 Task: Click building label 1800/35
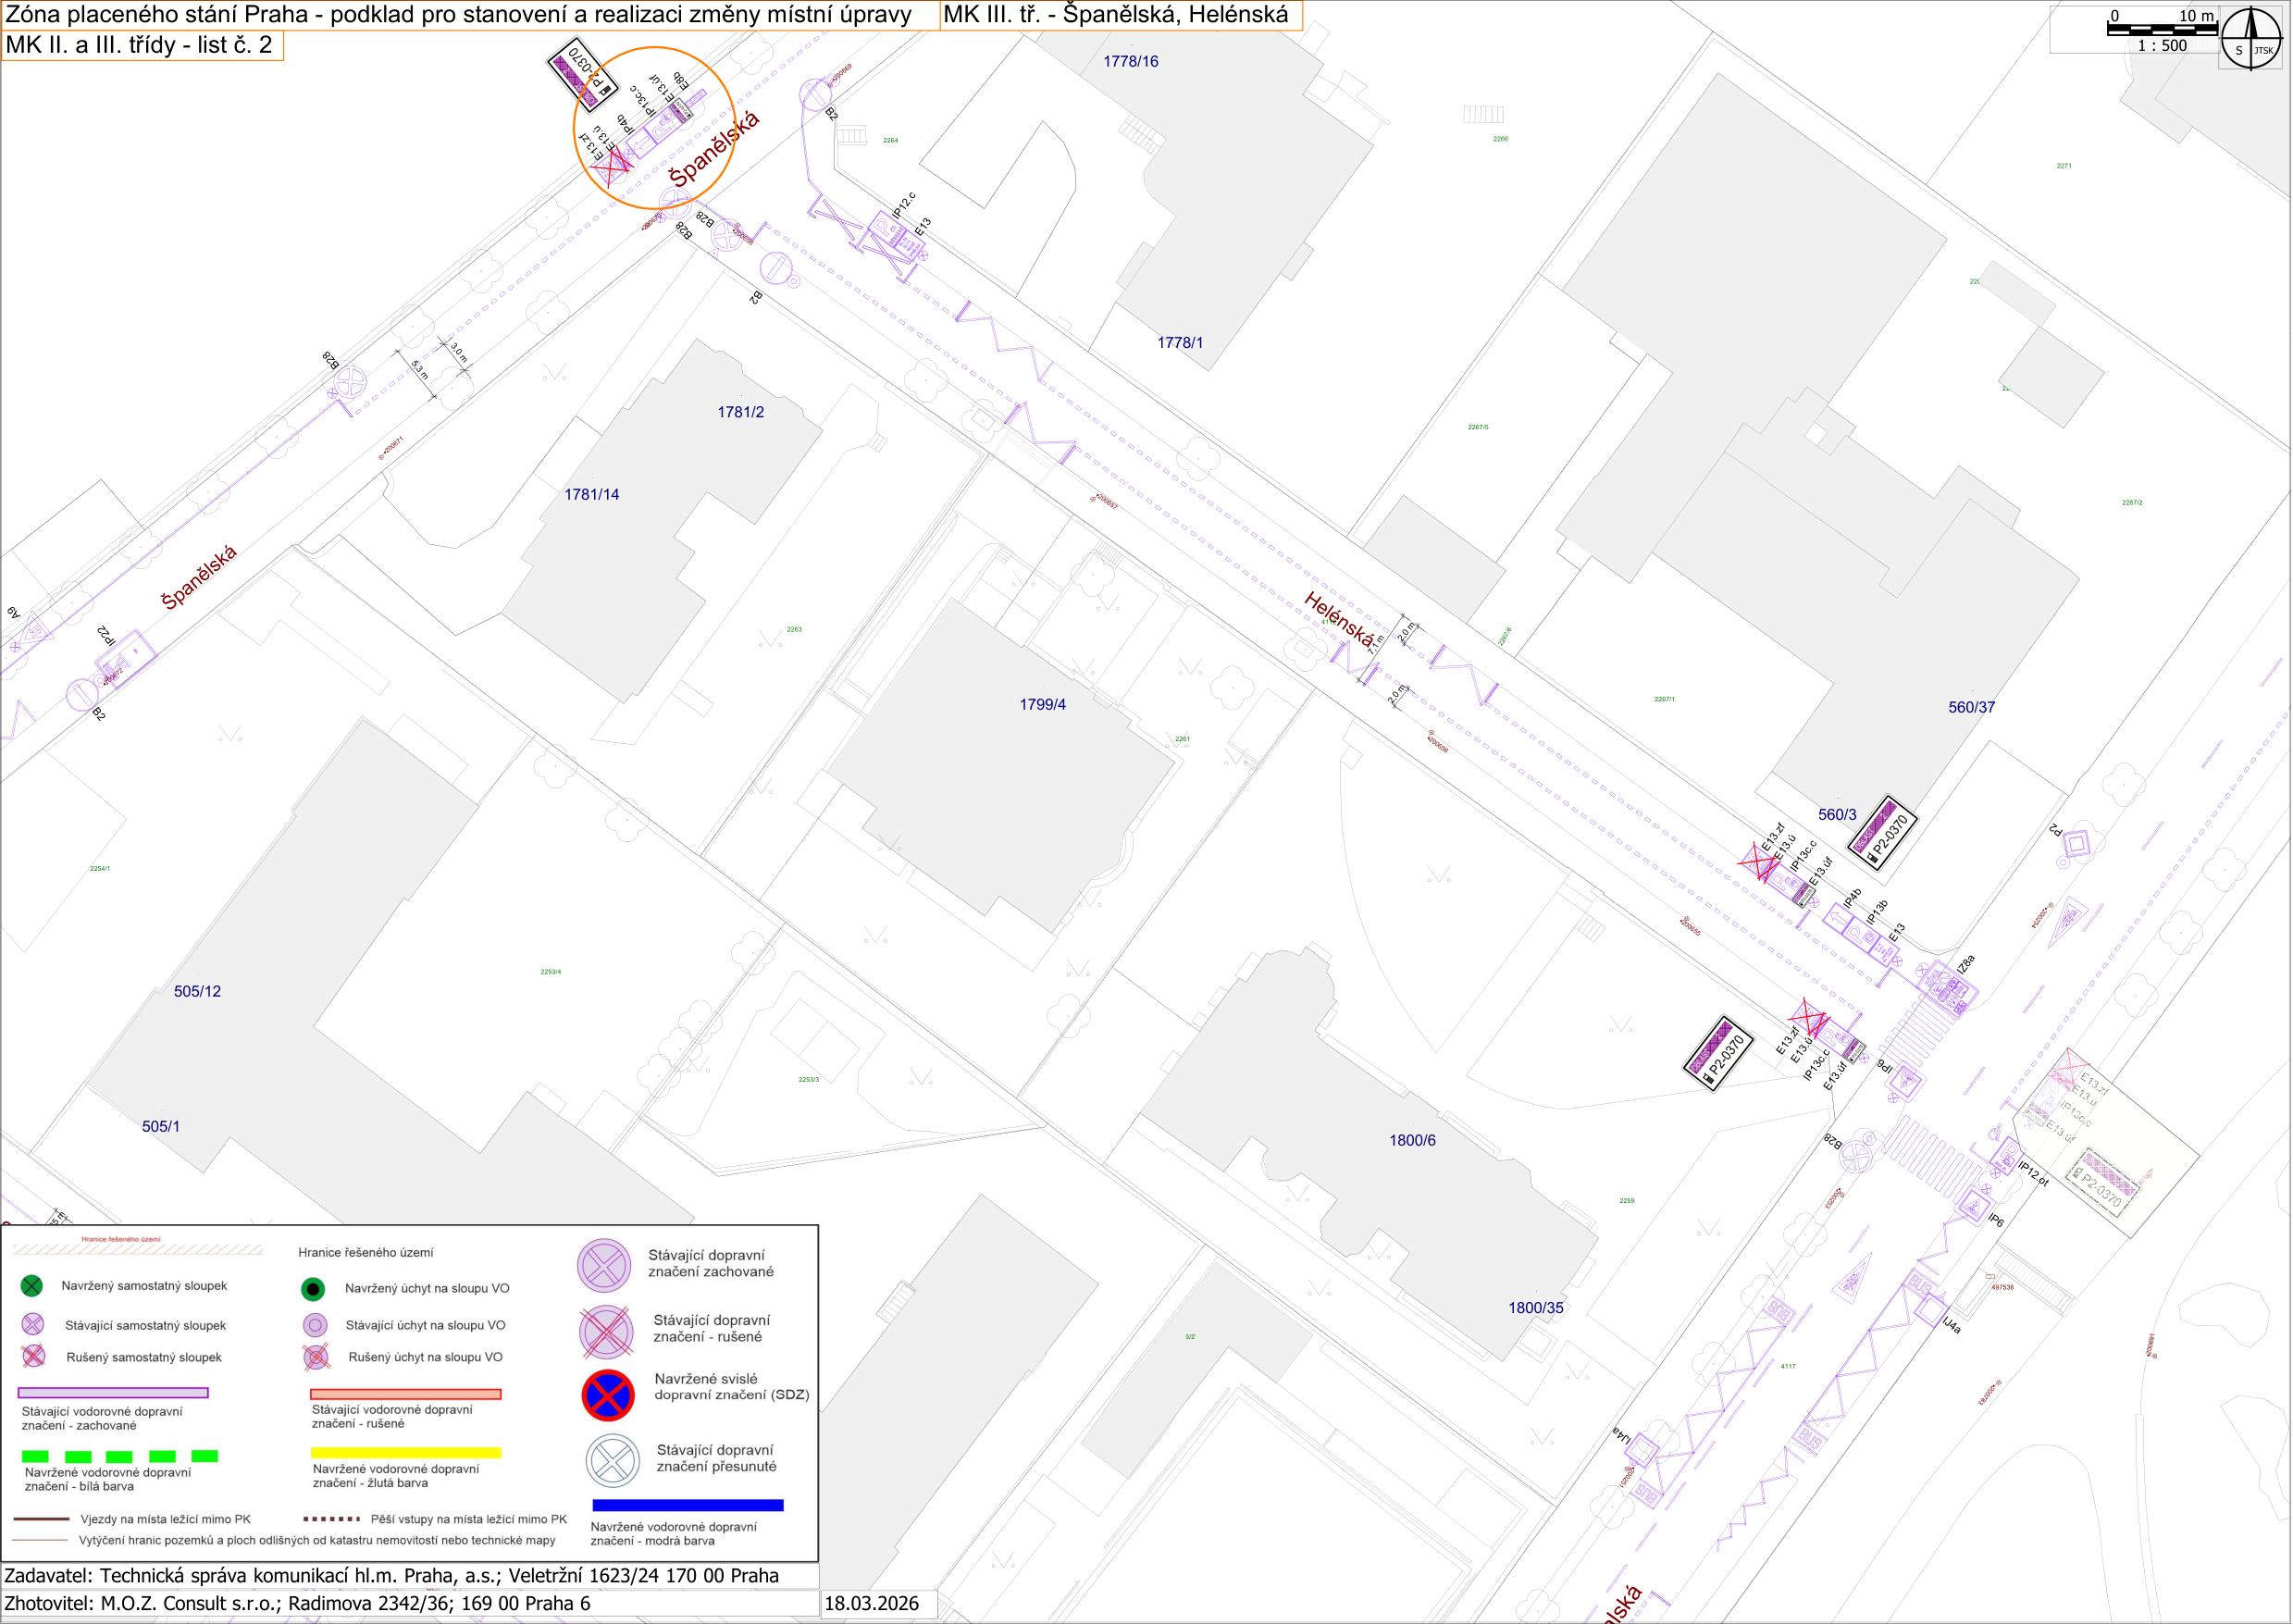pyautogui.click(x=1536, y=1308)
